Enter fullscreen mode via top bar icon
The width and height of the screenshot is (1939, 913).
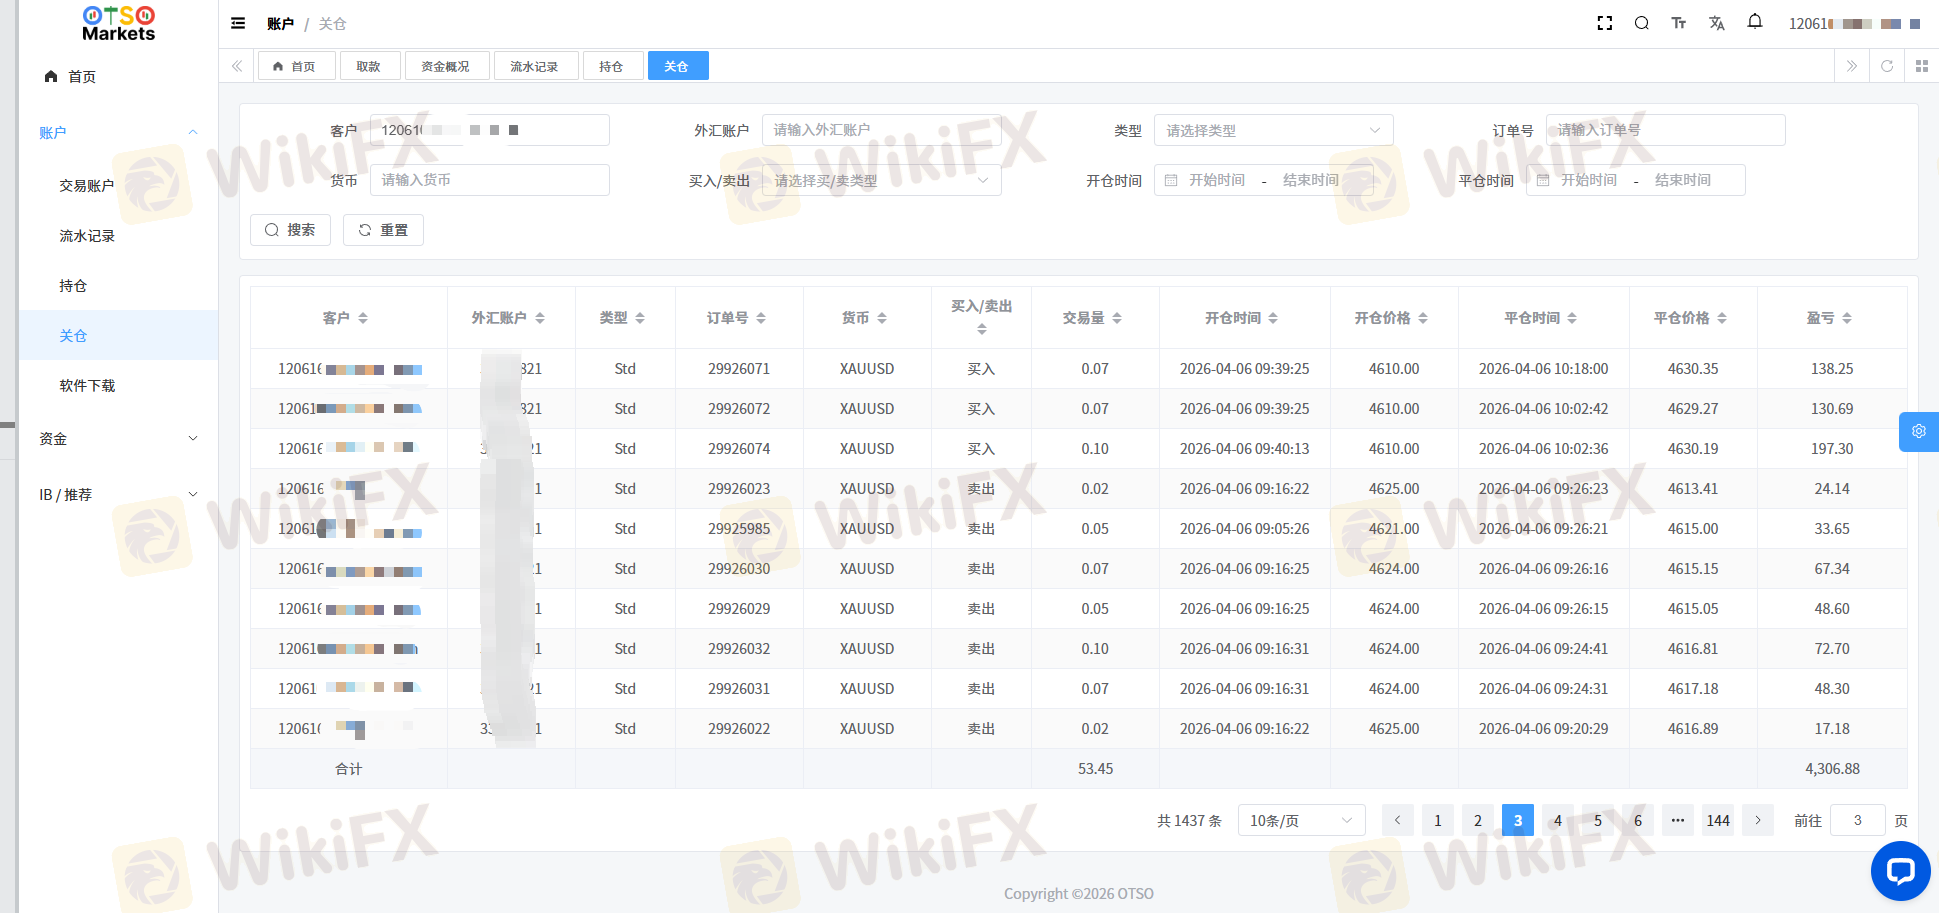tap(1605, 23)
